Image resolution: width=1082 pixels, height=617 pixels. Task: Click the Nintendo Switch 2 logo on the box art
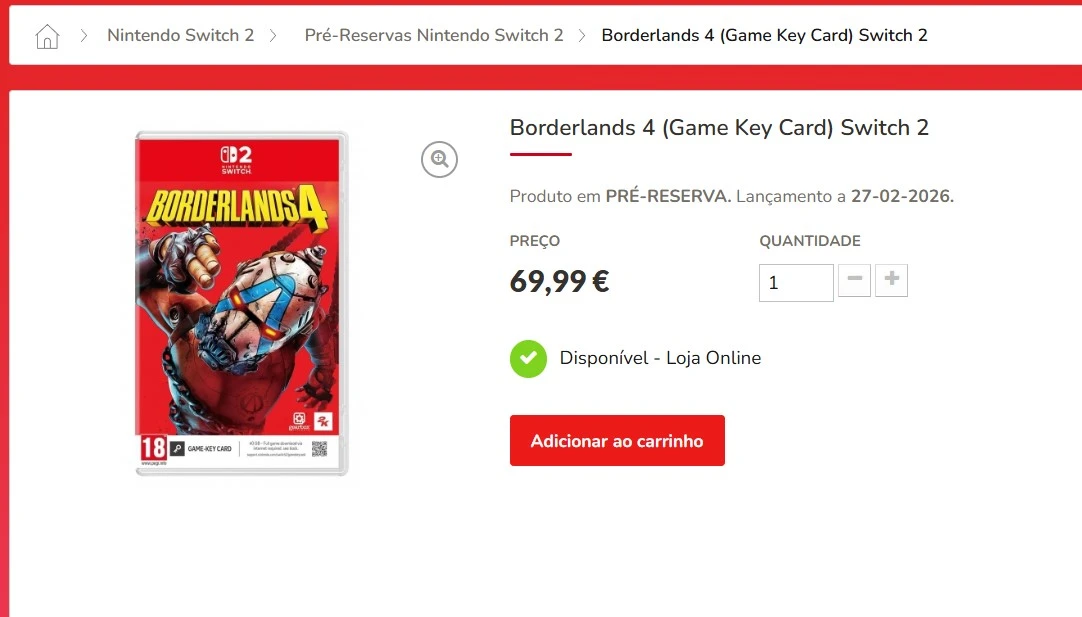[235, 160]
